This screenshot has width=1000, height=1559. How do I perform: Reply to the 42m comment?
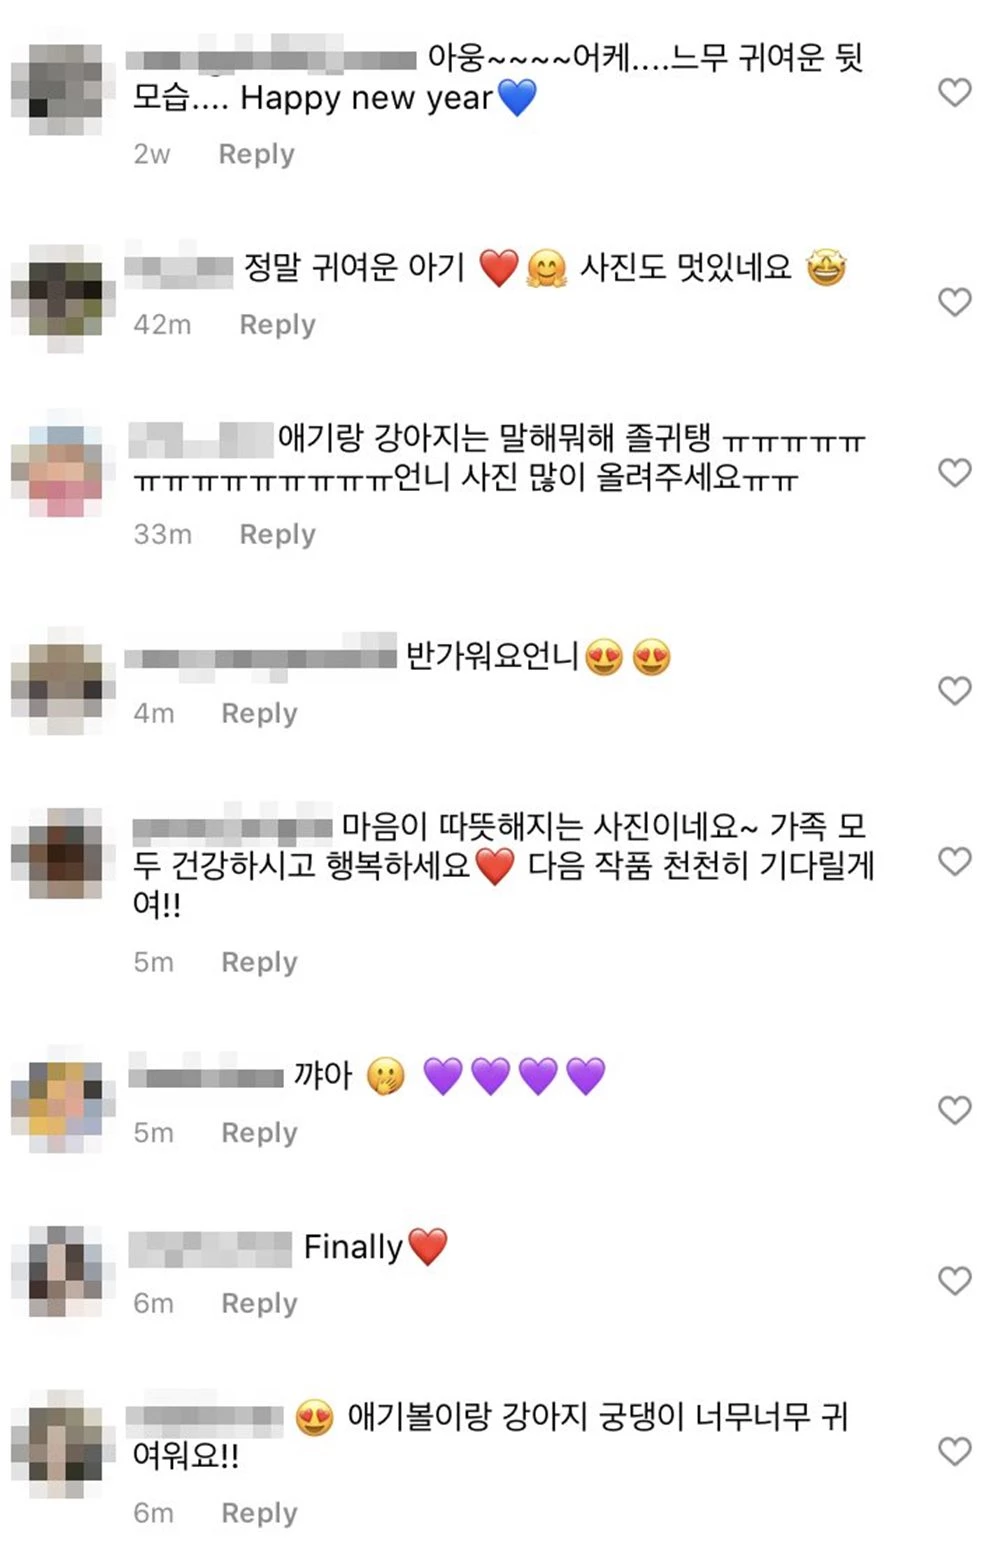tap(278, 325)
